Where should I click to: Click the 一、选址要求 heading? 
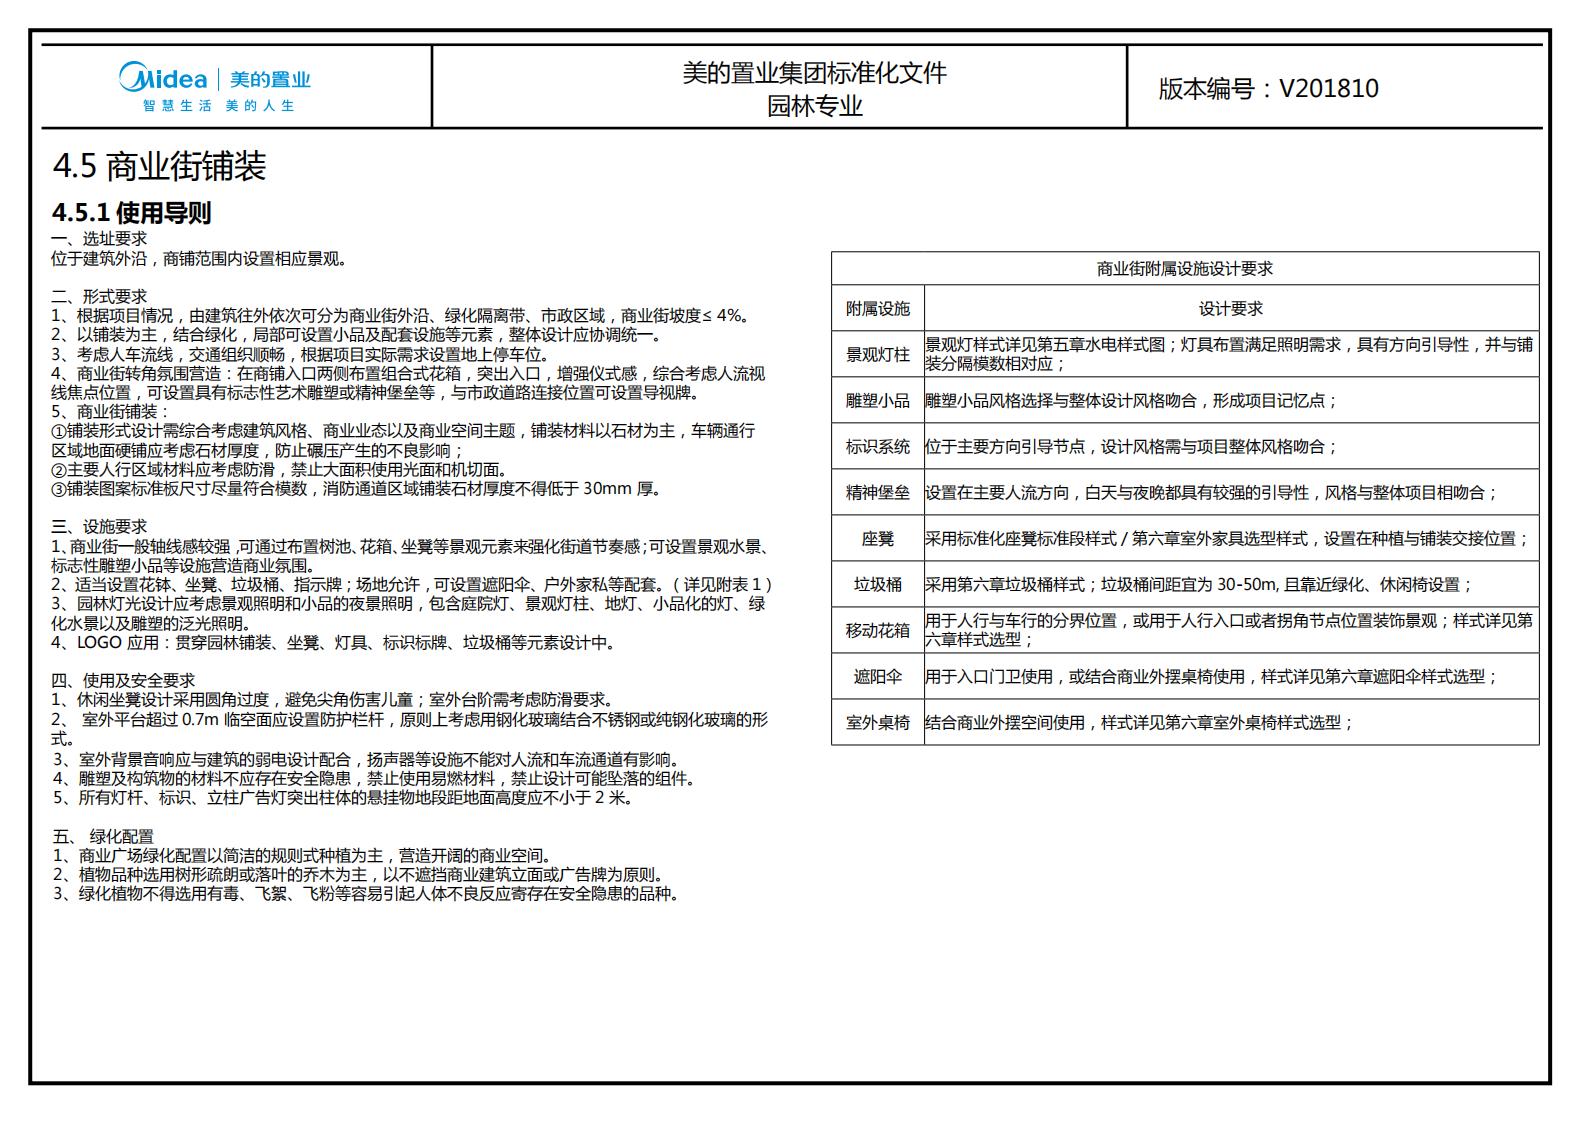[99, 239]
